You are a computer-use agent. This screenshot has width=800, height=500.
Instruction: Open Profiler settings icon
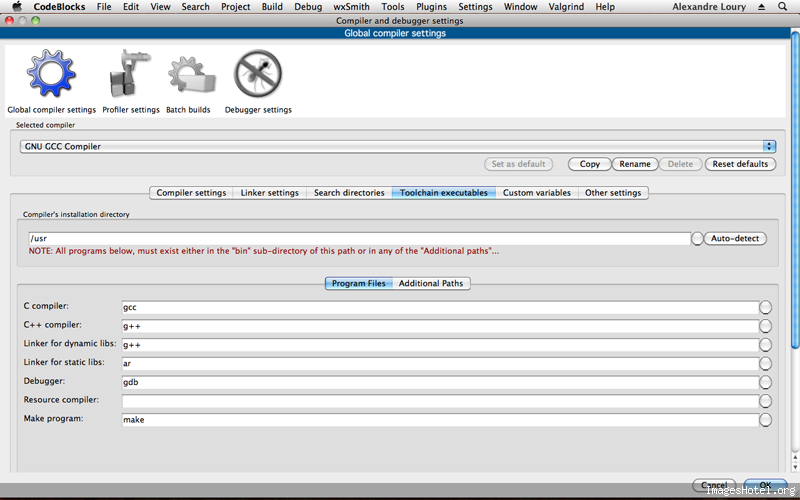(x=130, y=74)
